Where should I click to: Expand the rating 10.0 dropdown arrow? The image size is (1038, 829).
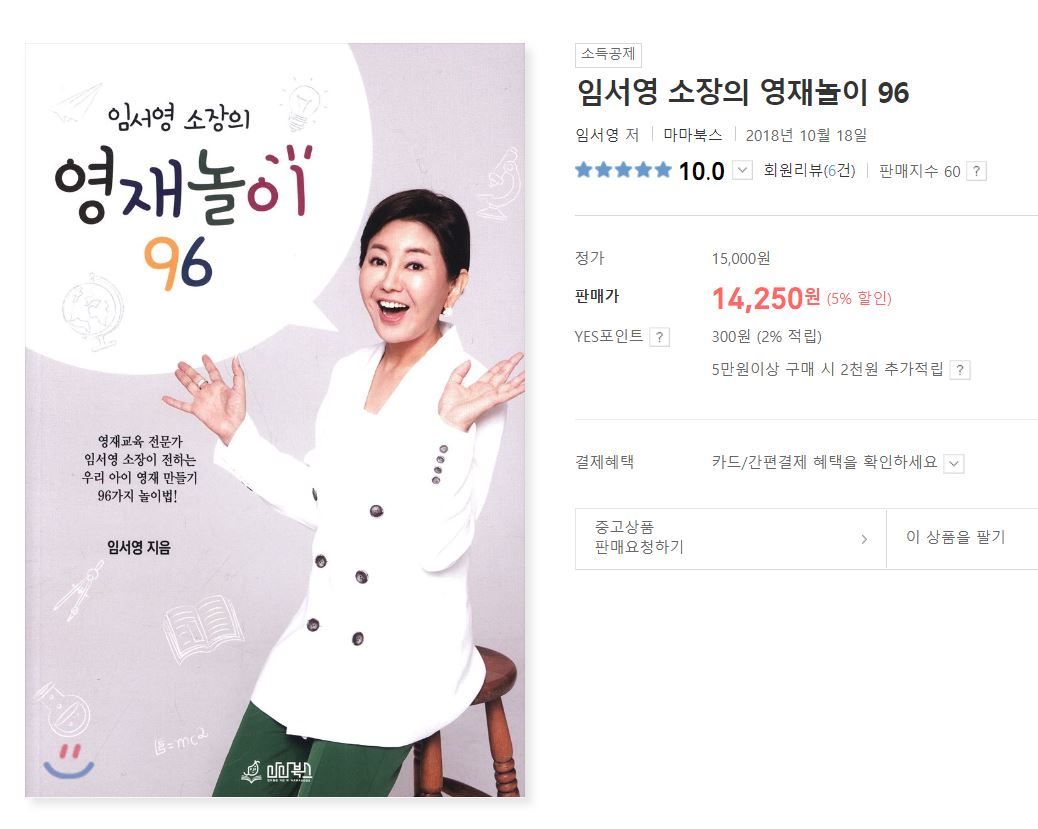(x=743, y=171)
